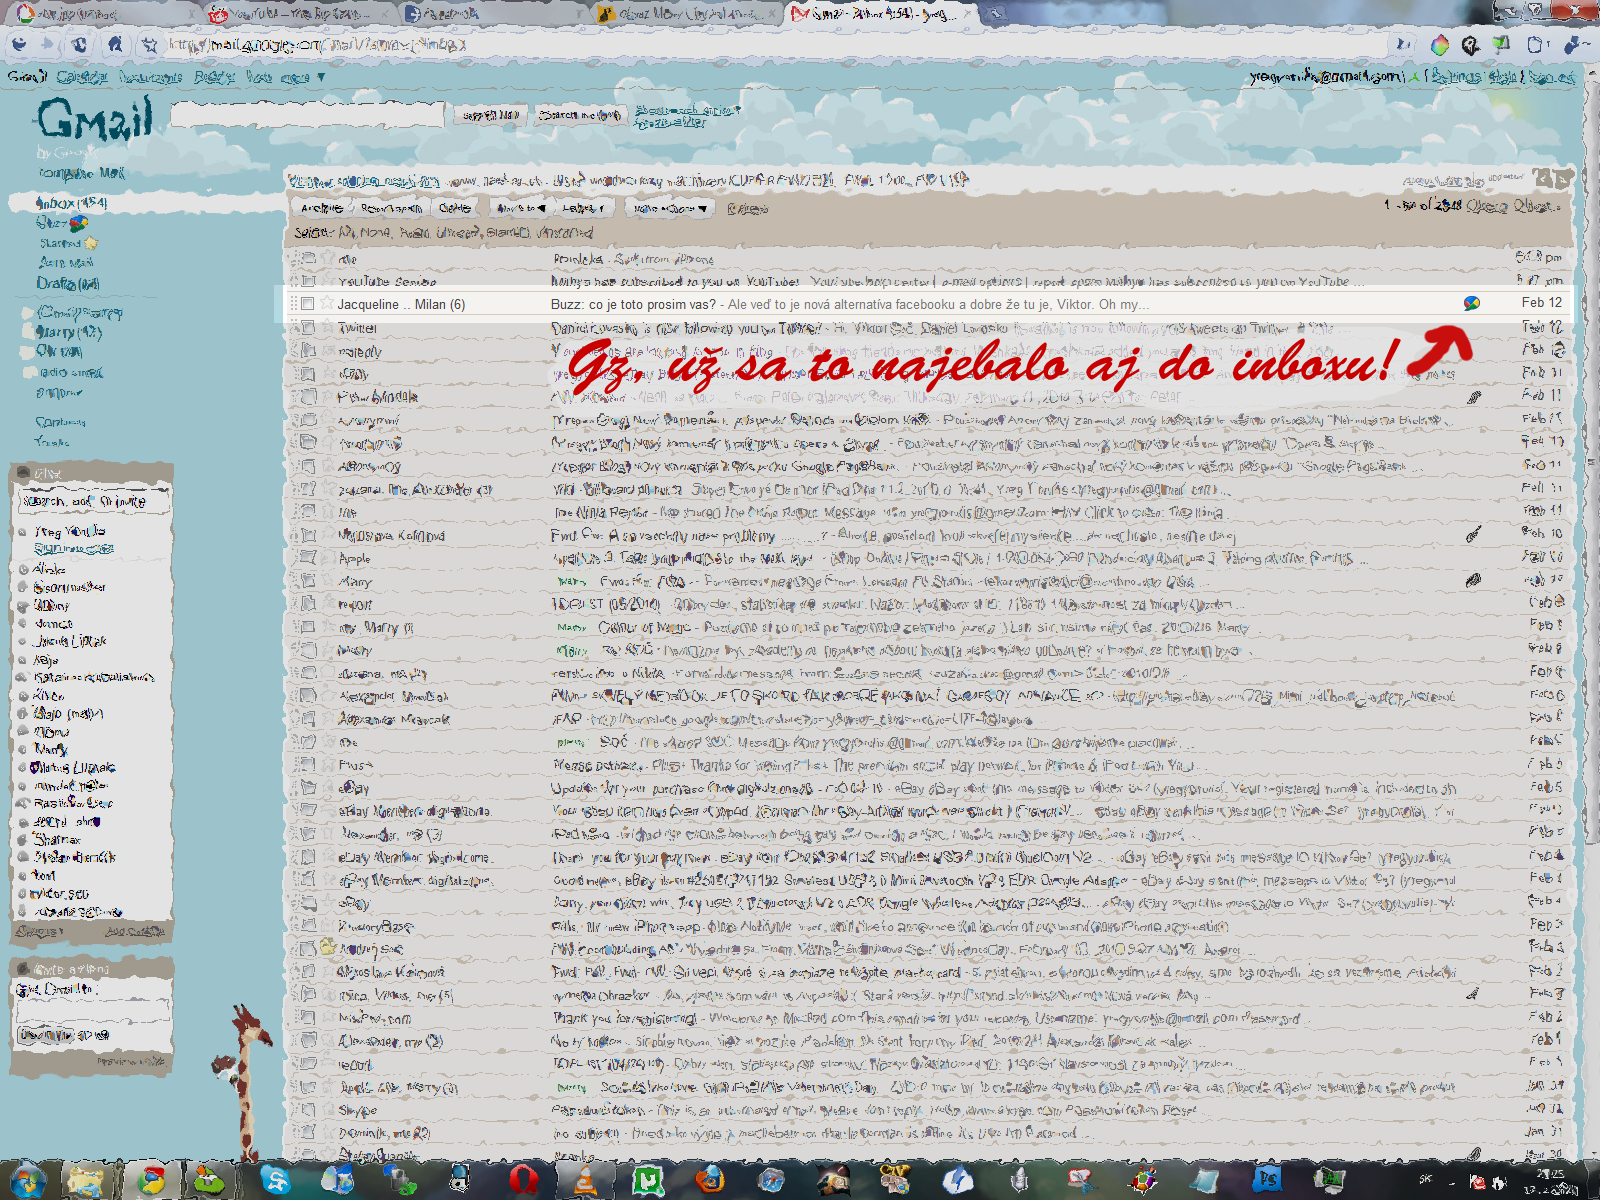Open Calendar in the top navigation

[x=82, y=77]
